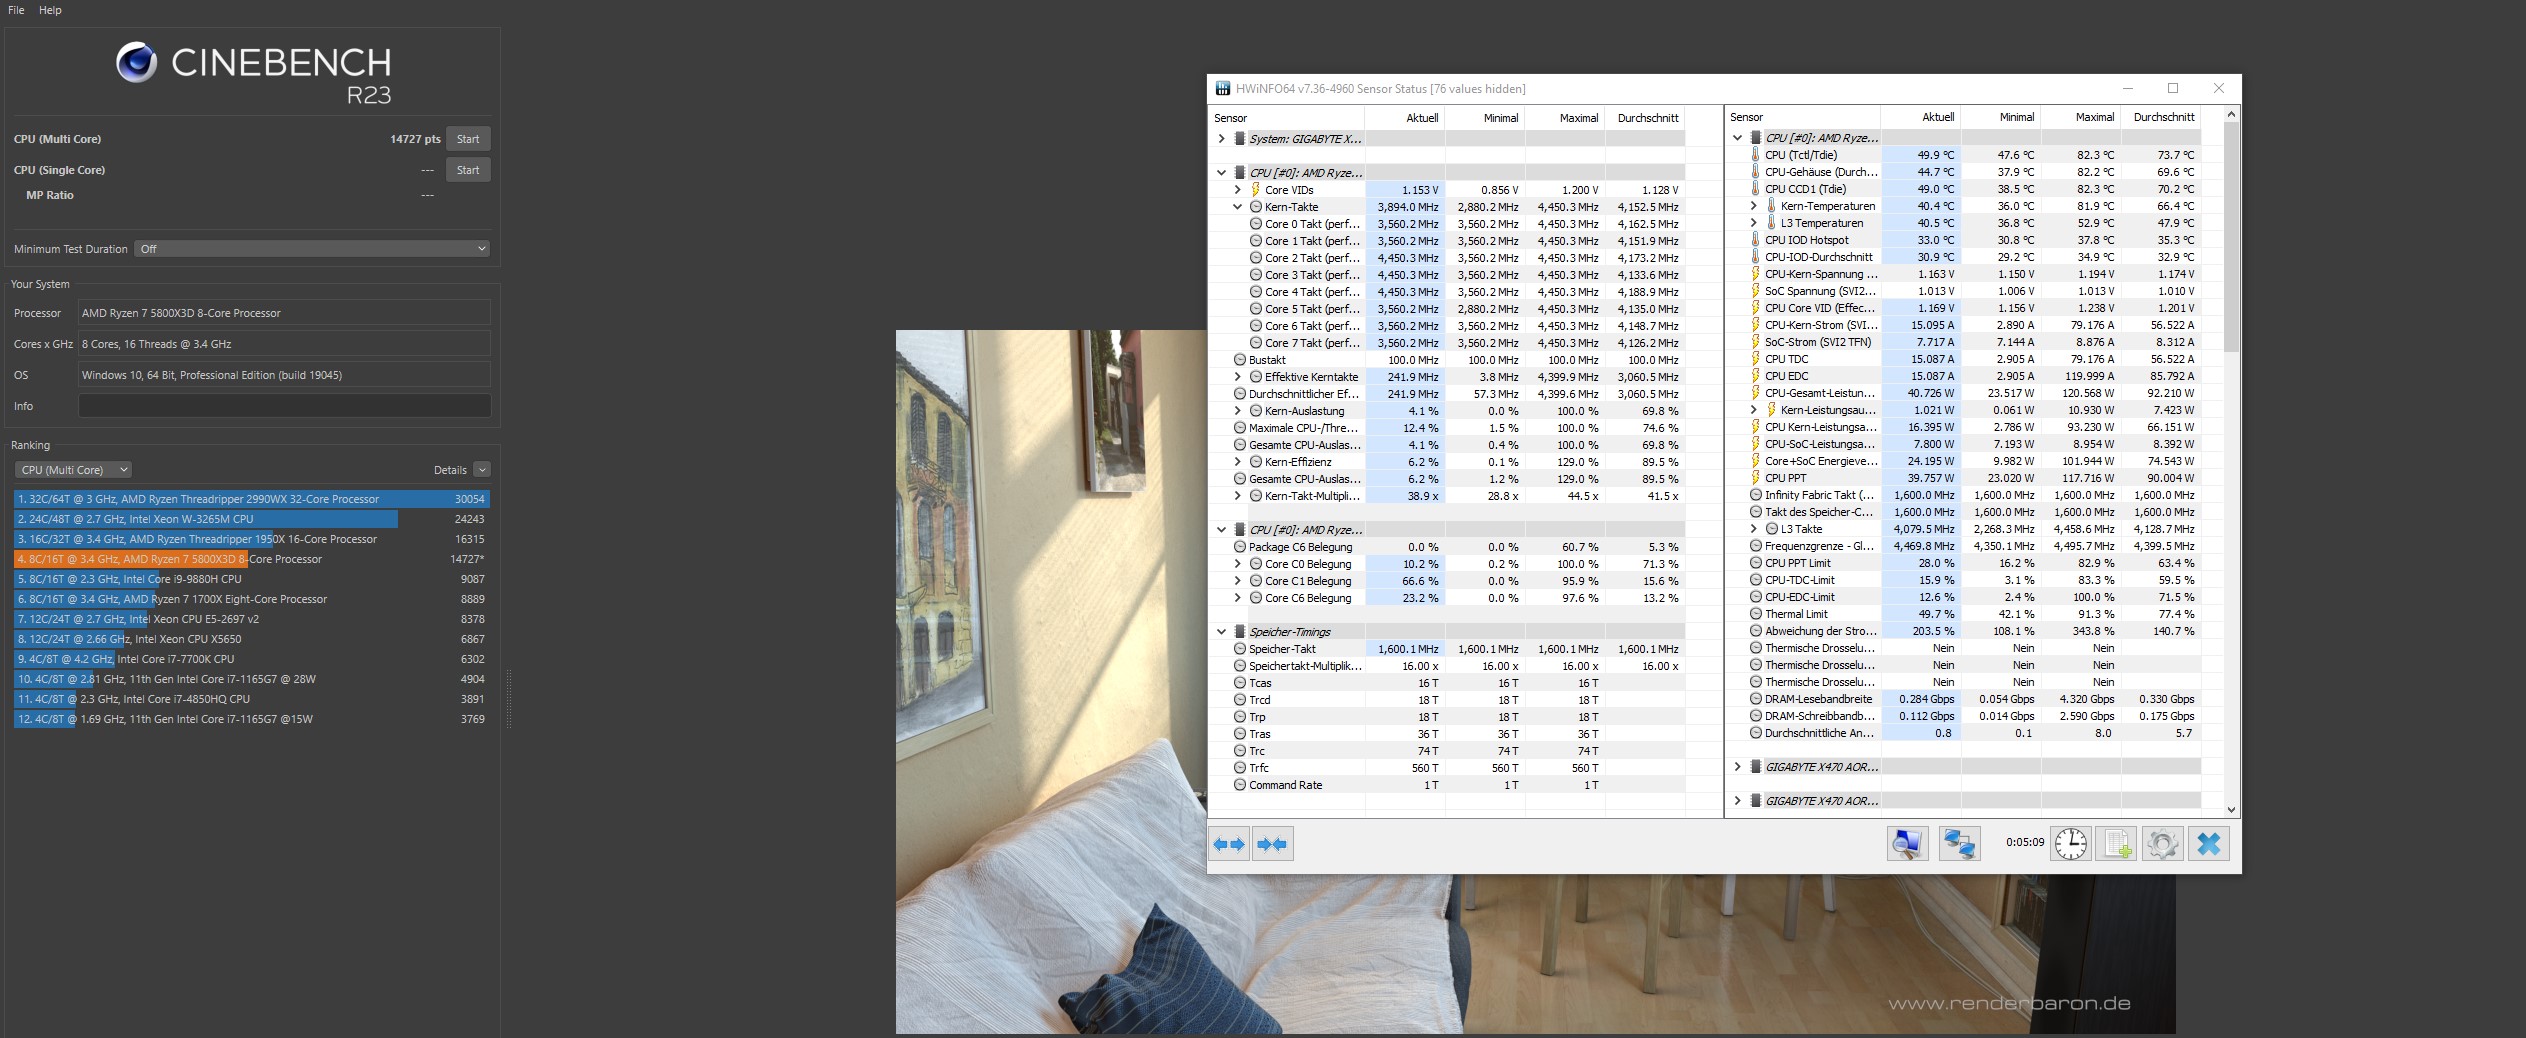Click the circle icon beside Package C6 Belegung
This screenshot has width=2526, height=1038.
(x=1240, y=547)
